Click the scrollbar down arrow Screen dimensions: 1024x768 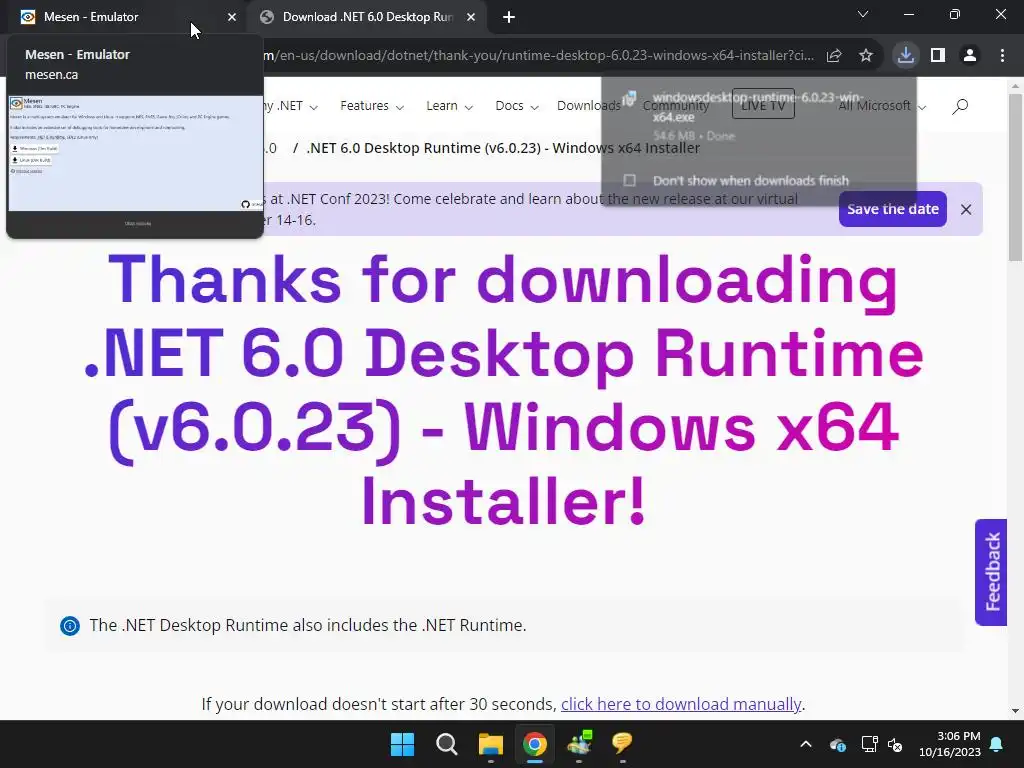click(1016, 711)
